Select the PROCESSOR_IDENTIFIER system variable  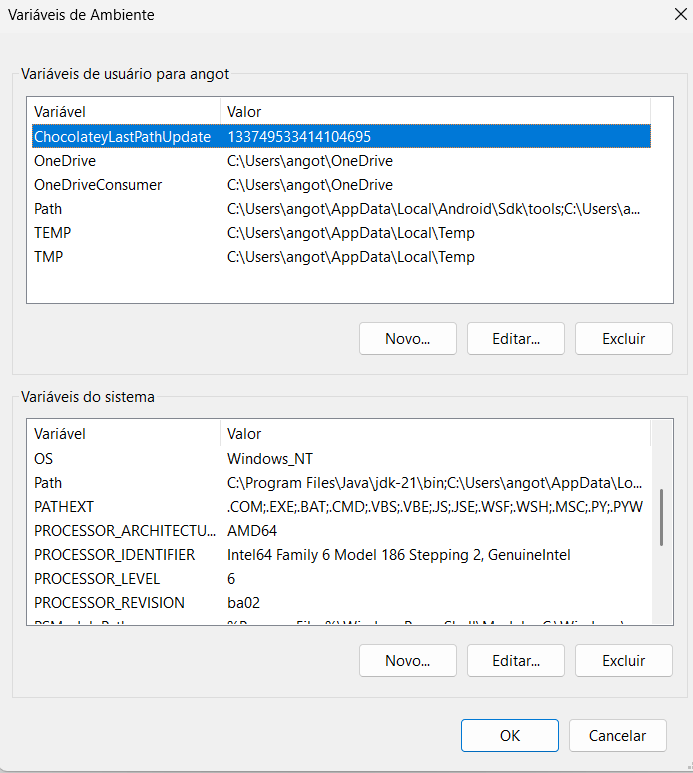click(x=114, y=555)
